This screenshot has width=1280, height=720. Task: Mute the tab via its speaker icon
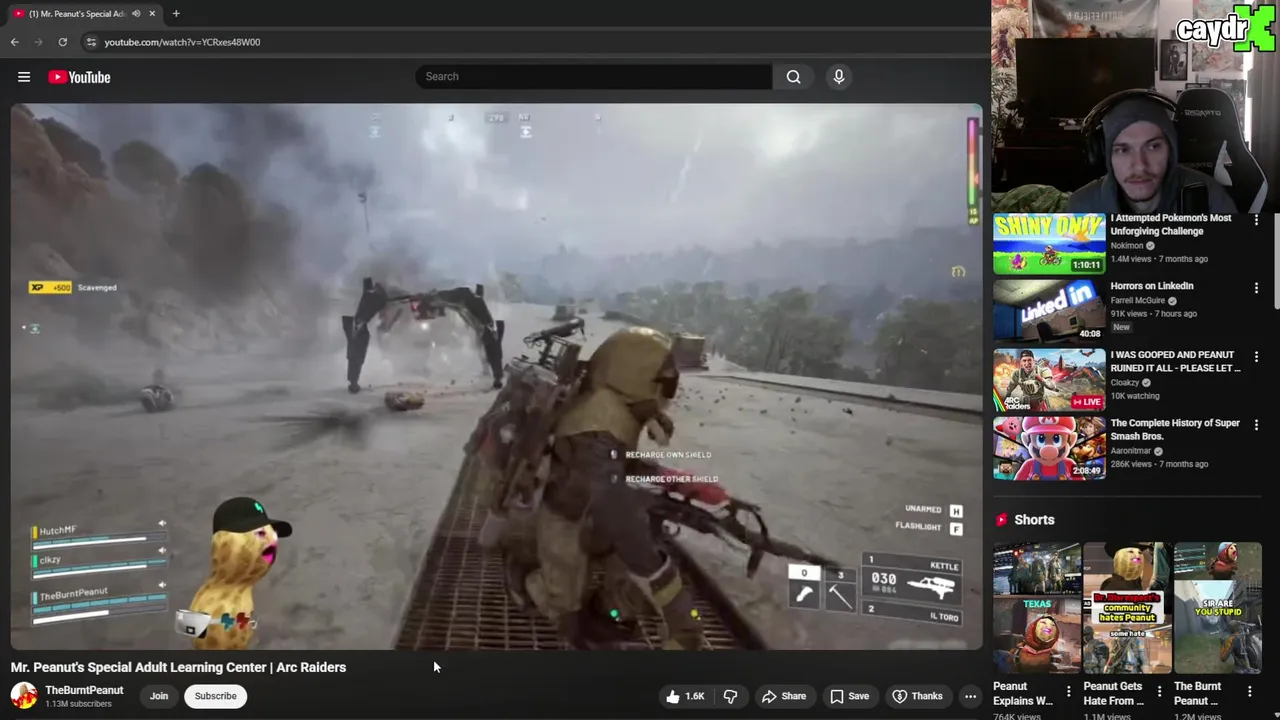pos(136,13)
